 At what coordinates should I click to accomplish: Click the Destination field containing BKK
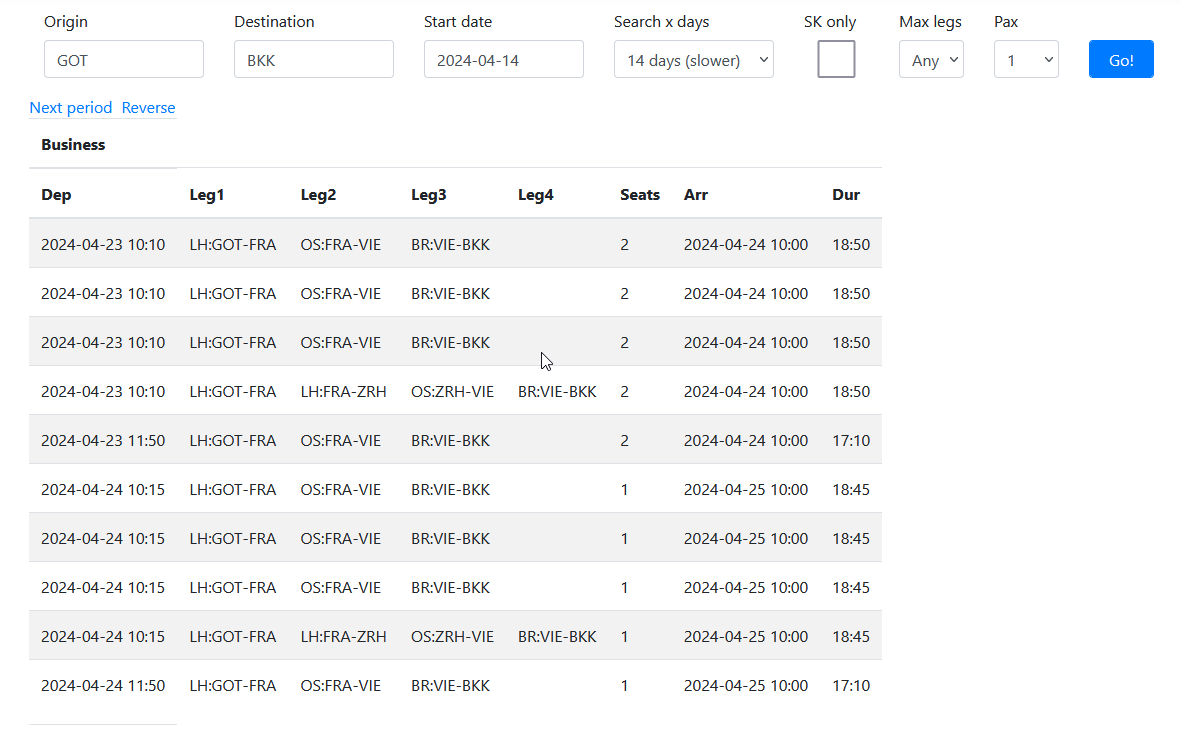(313, 59)
